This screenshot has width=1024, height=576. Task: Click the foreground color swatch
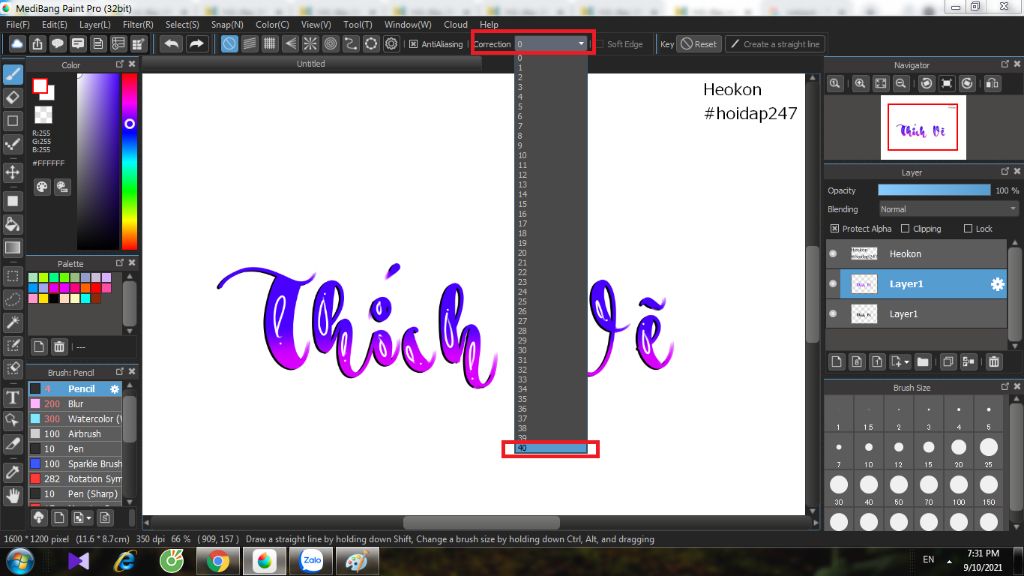(x=40, y=86)
